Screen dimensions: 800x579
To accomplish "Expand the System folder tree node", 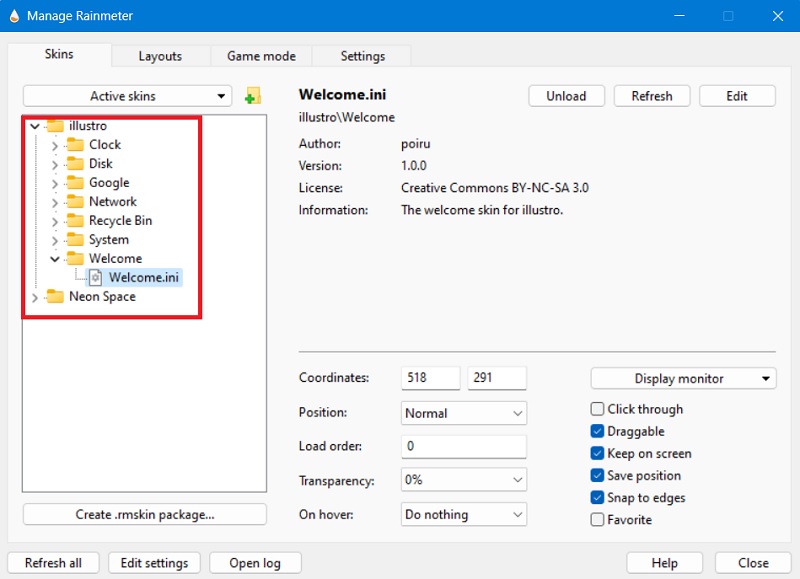I will pos(55,240).
